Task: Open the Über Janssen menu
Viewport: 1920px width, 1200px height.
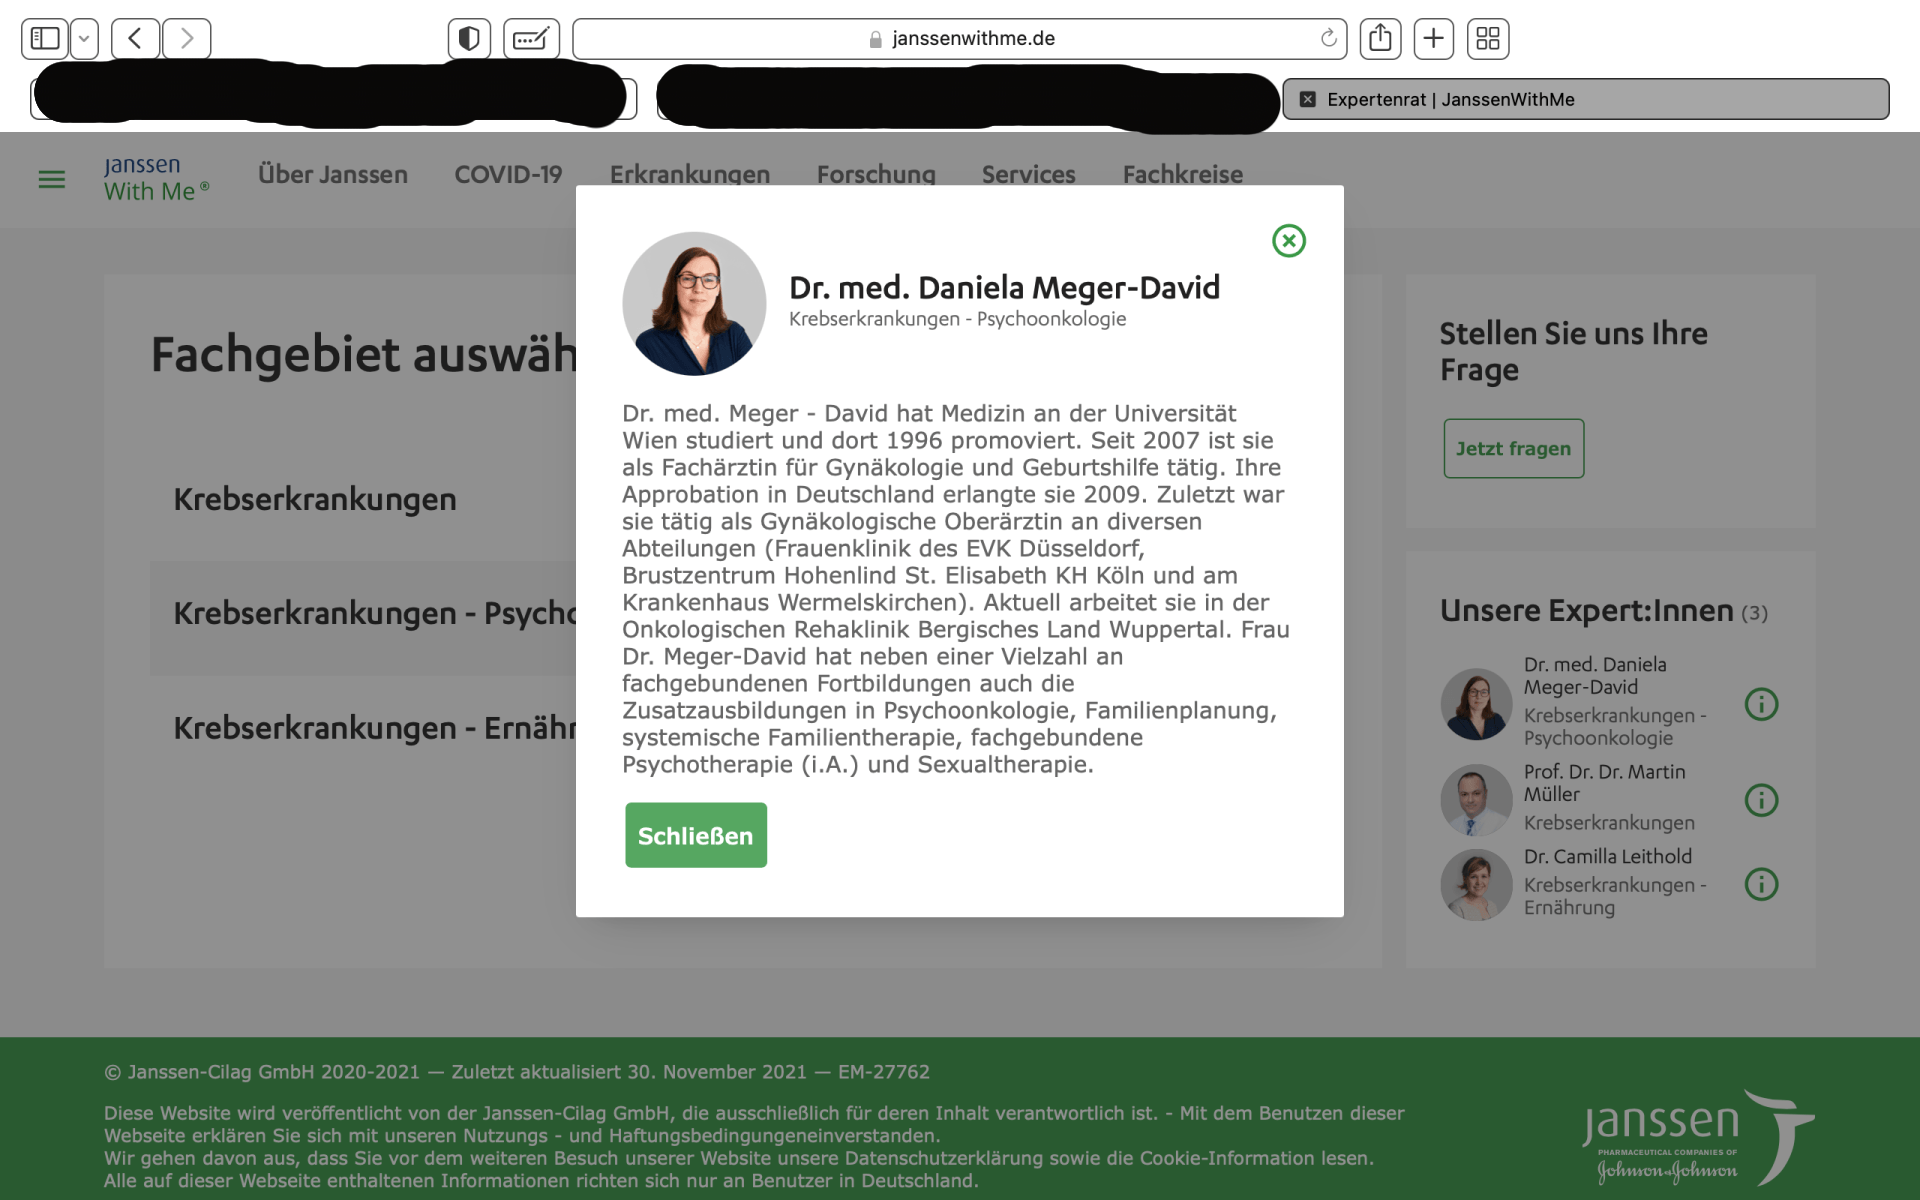Action: pyautogui.click(x=333, y=174)
